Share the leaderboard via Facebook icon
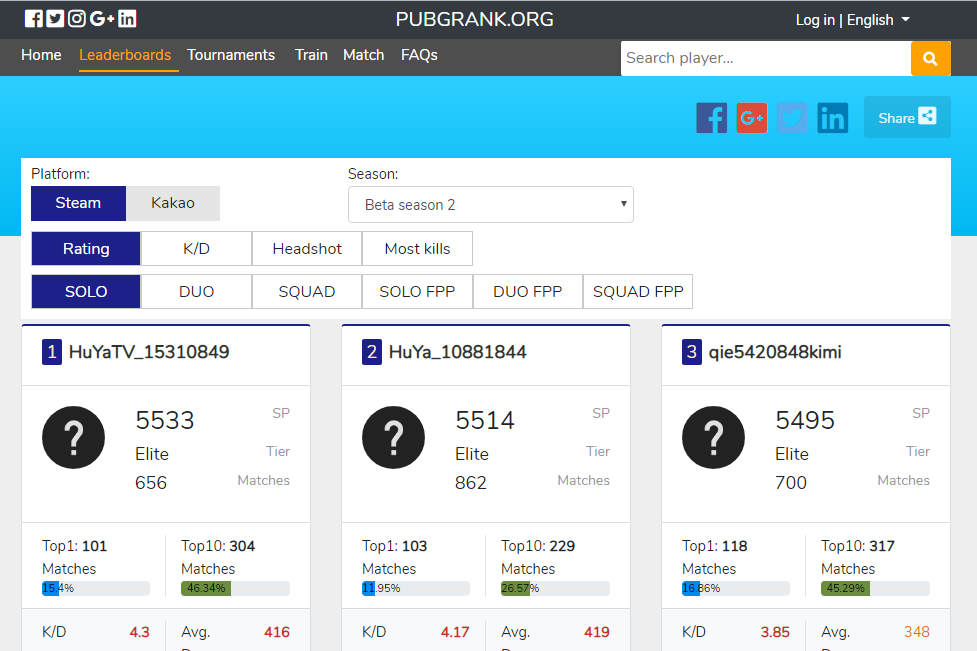Screen dimensions: 977x651 [712, 117]
